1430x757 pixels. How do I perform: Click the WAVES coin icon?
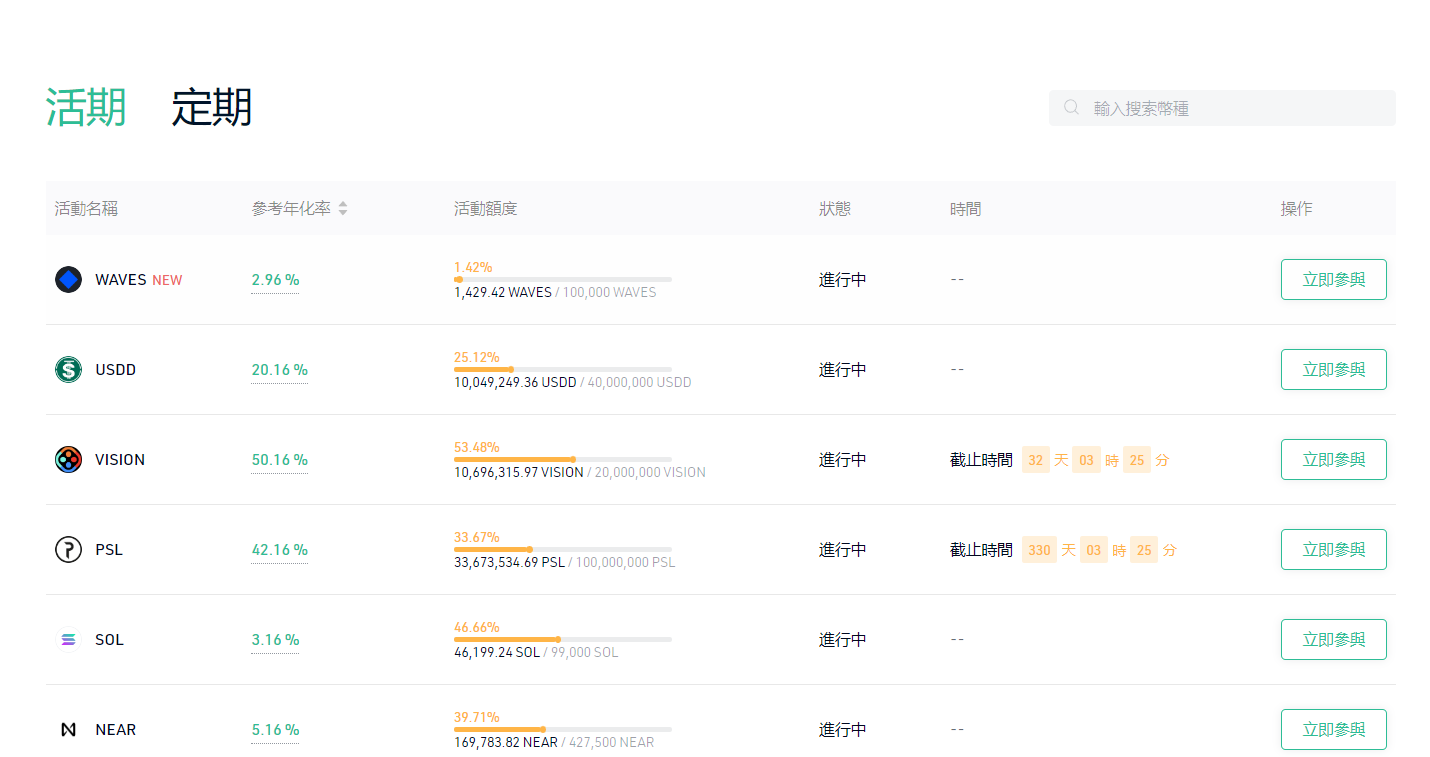68,280
